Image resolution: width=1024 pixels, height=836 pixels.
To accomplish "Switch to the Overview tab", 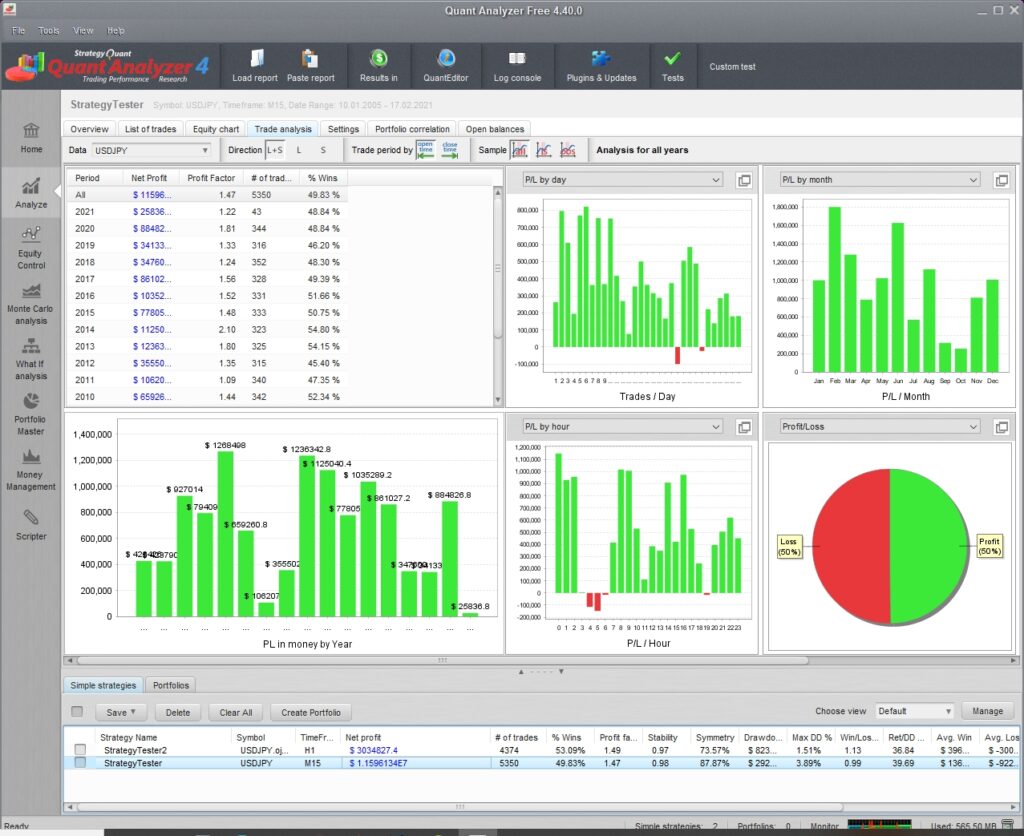I will pyautogui.click(x=89, y=129).
